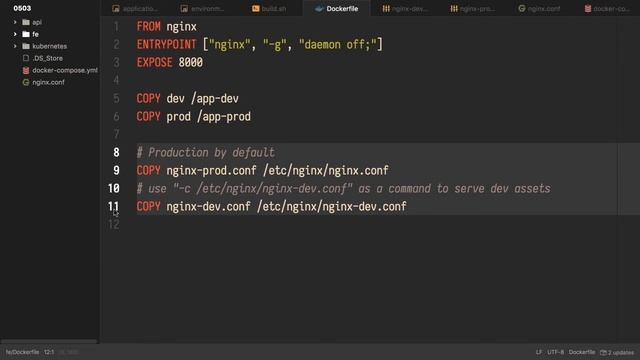Change Dockerfile grammar in status bar
Screen dimensions: 640x360
coord(582,352)
